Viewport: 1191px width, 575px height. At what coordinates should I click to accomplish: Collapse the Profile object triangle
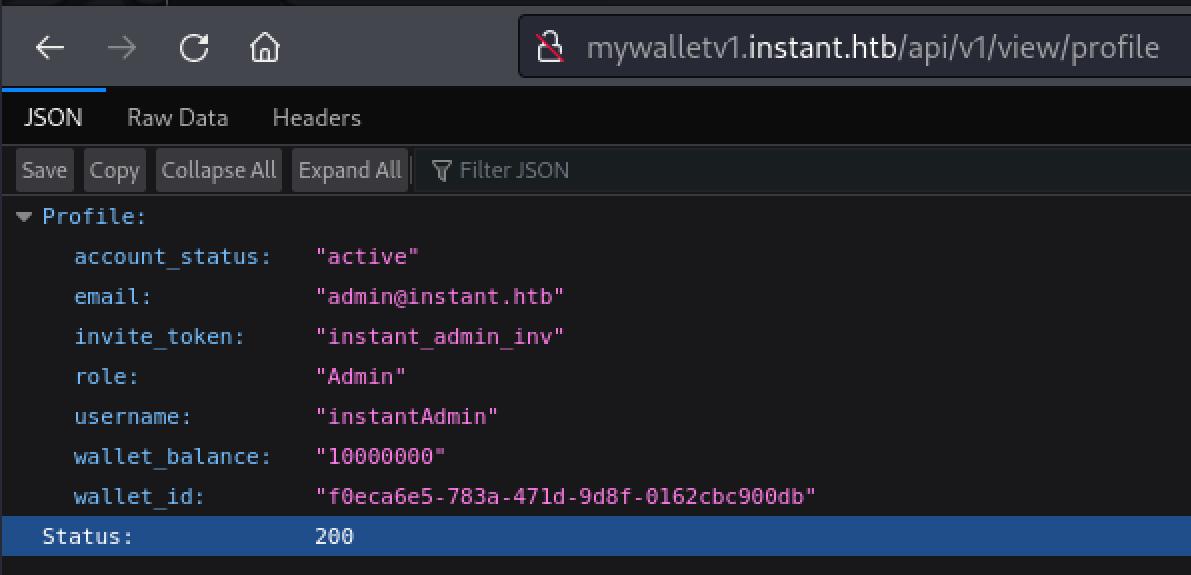point(24,217)
